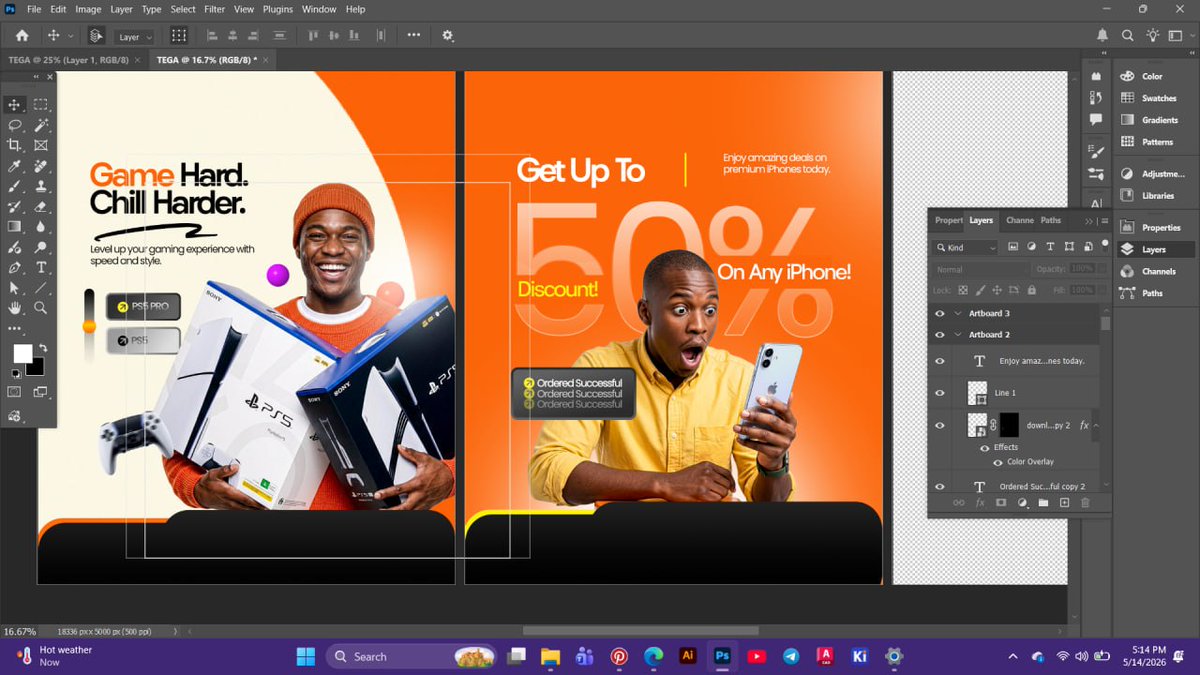1200x675 pixels.
Task: Click the Windows taskbar Search box
Action: [x=412, y=657]
